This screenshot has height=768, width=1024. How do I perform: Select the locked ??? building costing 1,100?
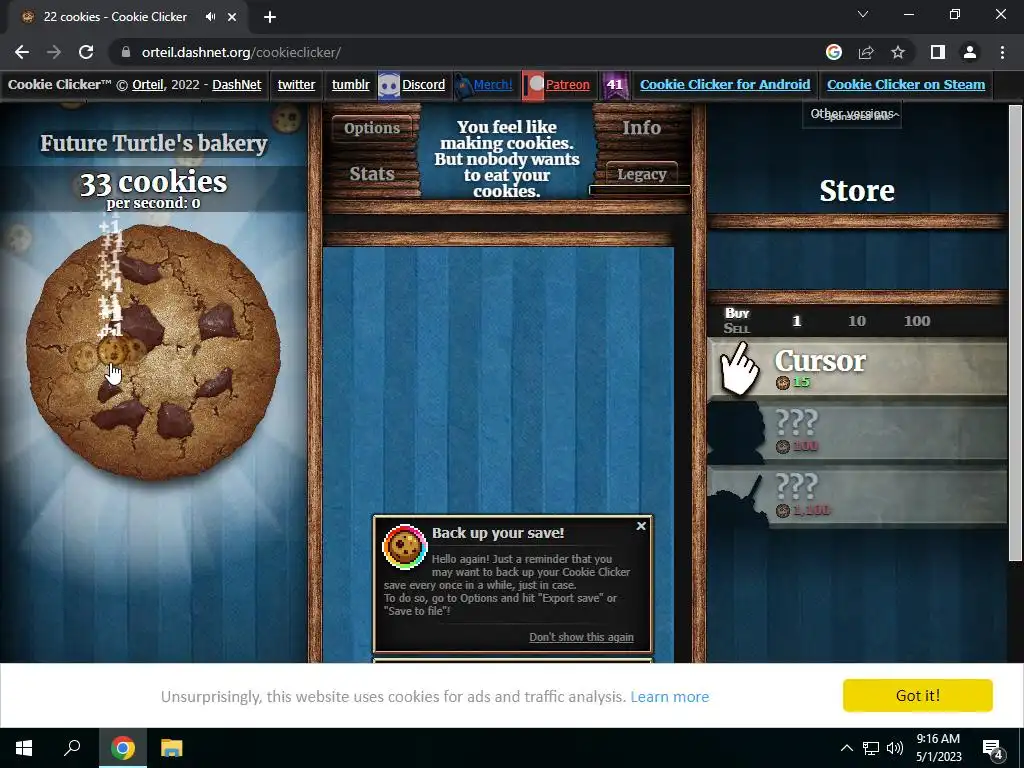coord(857,495)
